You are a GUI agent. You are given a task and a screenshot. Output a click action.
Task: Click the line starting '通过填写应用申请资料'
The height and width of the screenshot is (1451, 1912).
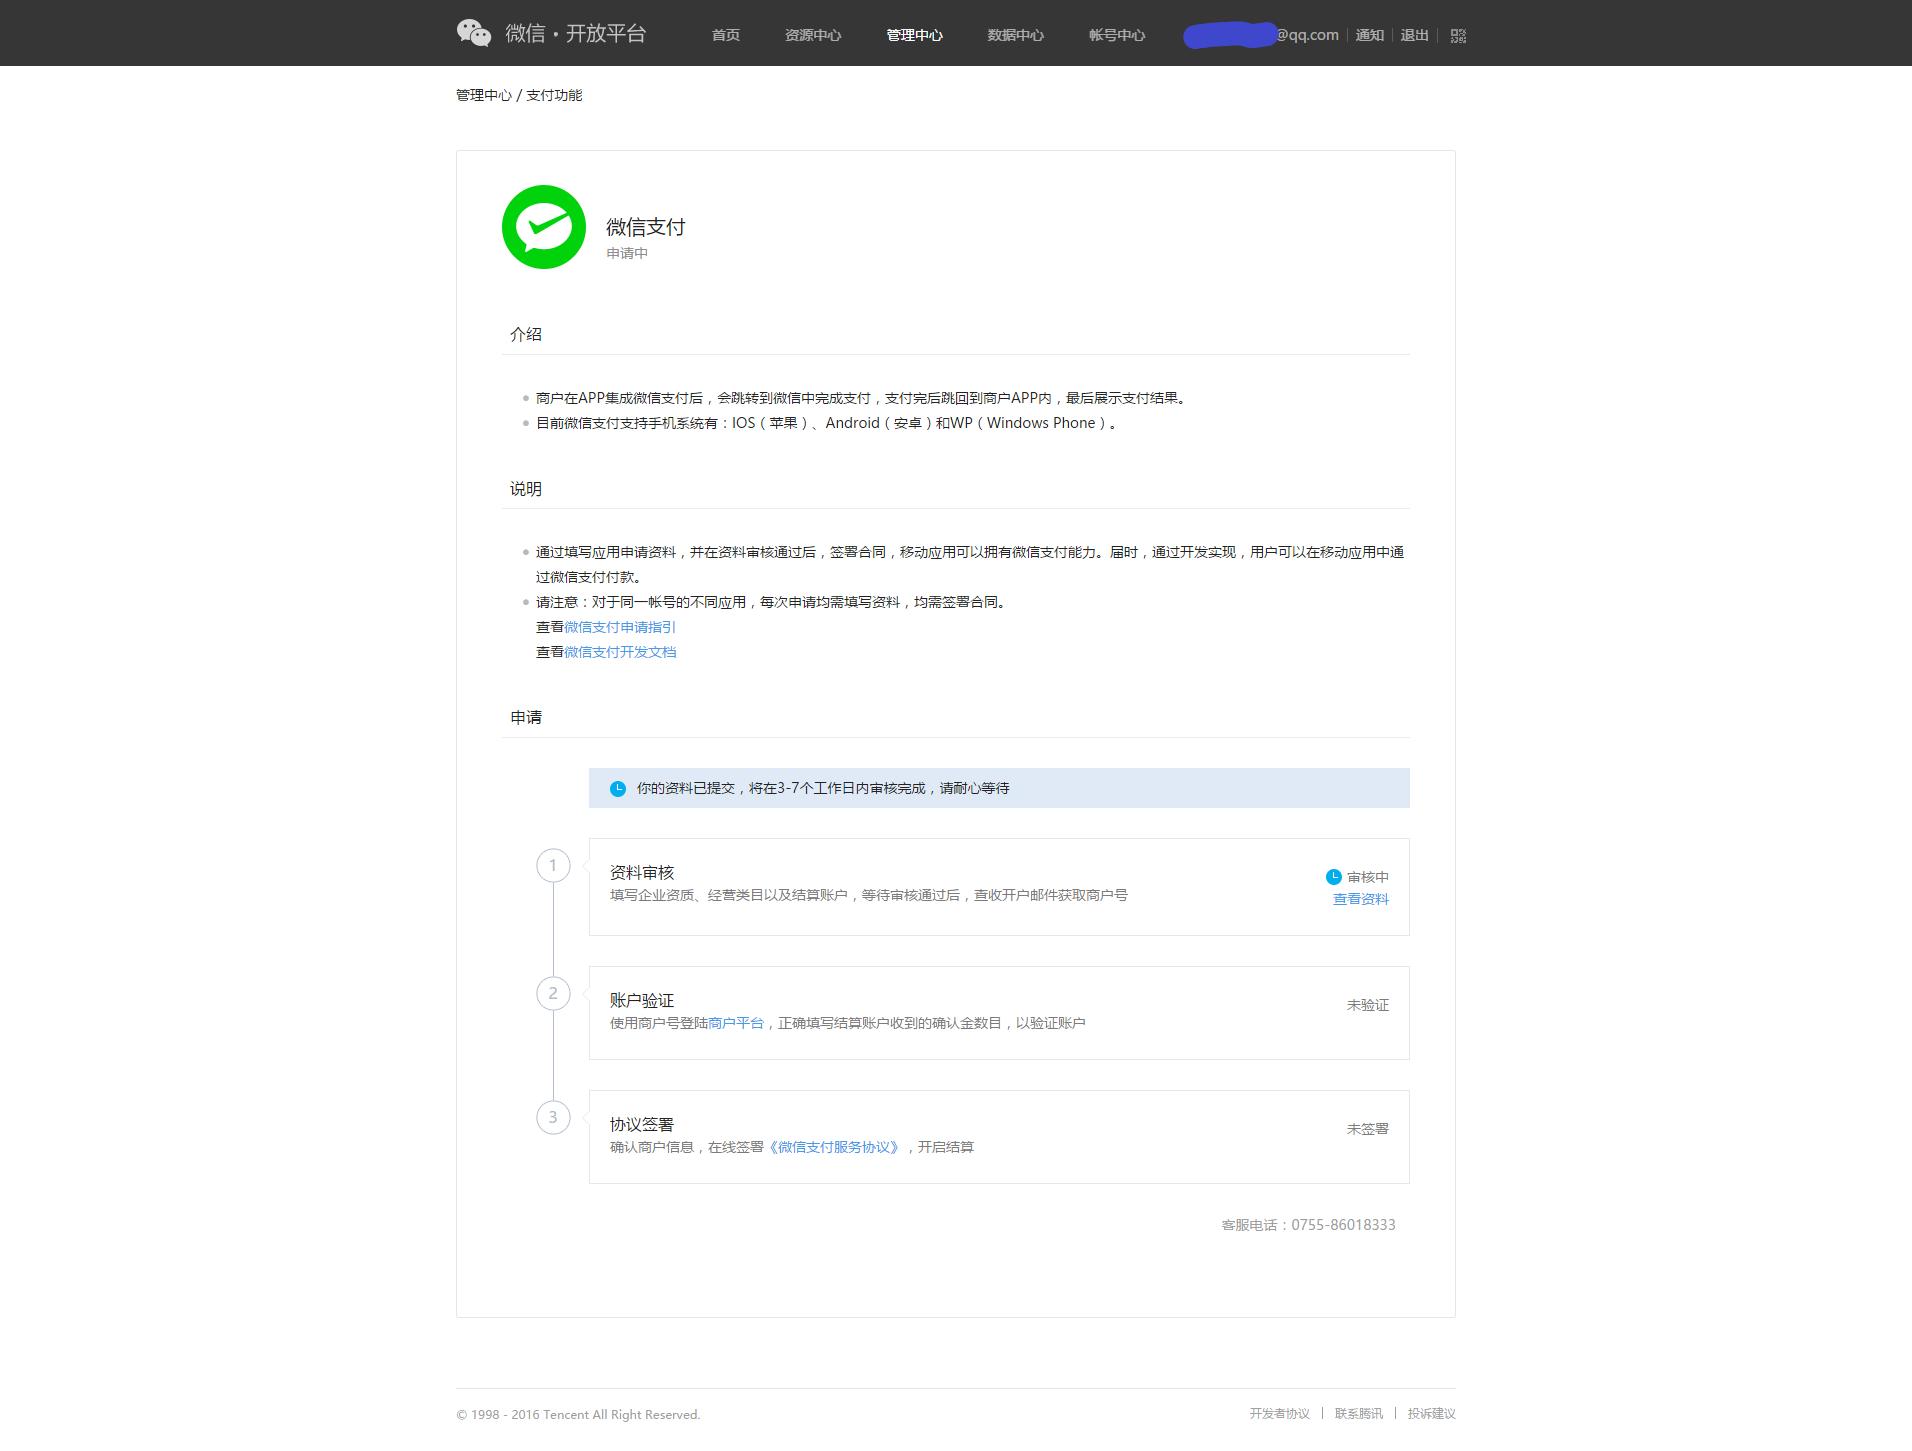tap(970, 564)
